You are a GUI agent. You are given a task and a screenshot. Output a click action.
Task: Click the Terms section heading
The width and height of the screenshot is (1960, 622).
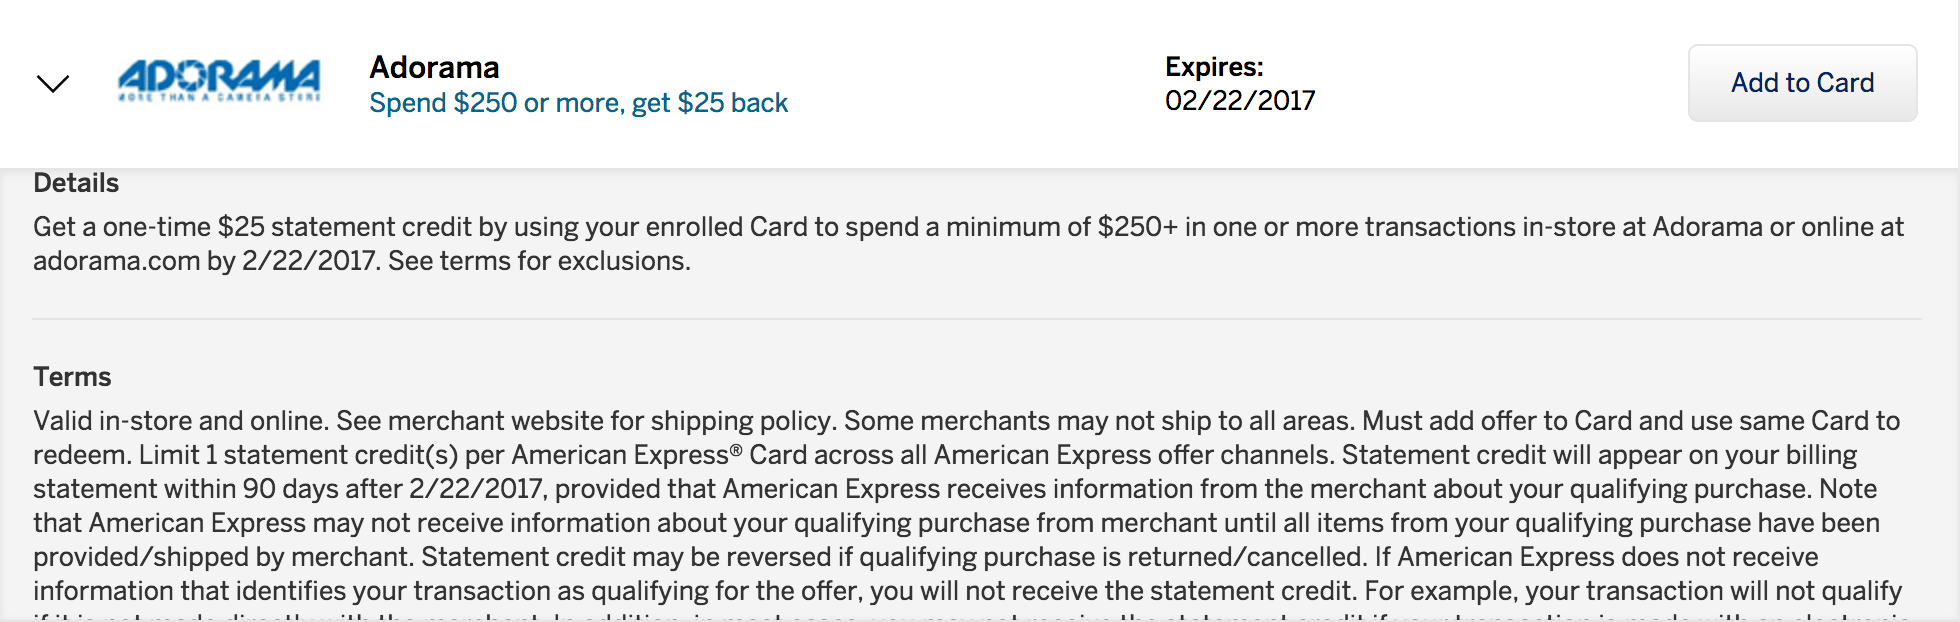72,377
